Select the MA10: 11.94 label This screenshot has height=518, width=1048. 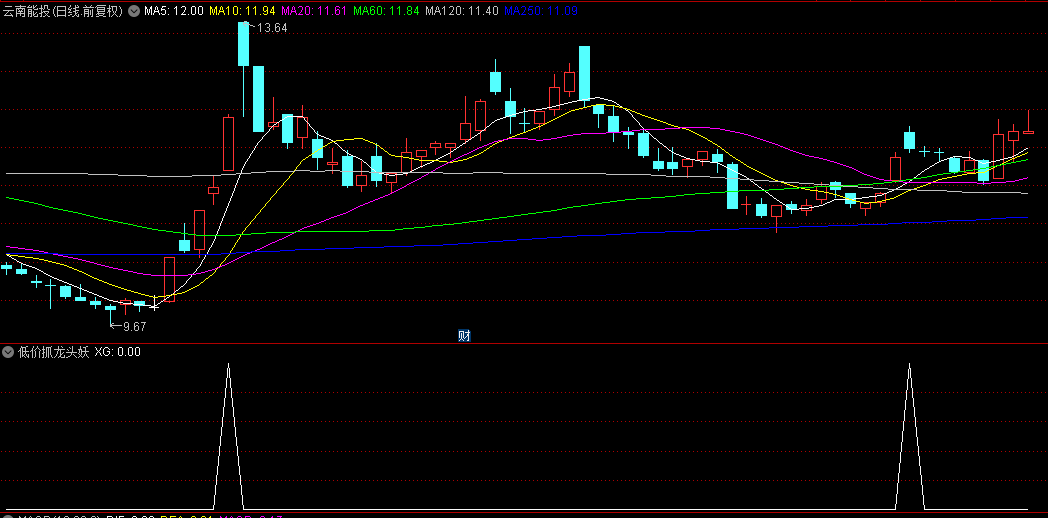[243, 11]
